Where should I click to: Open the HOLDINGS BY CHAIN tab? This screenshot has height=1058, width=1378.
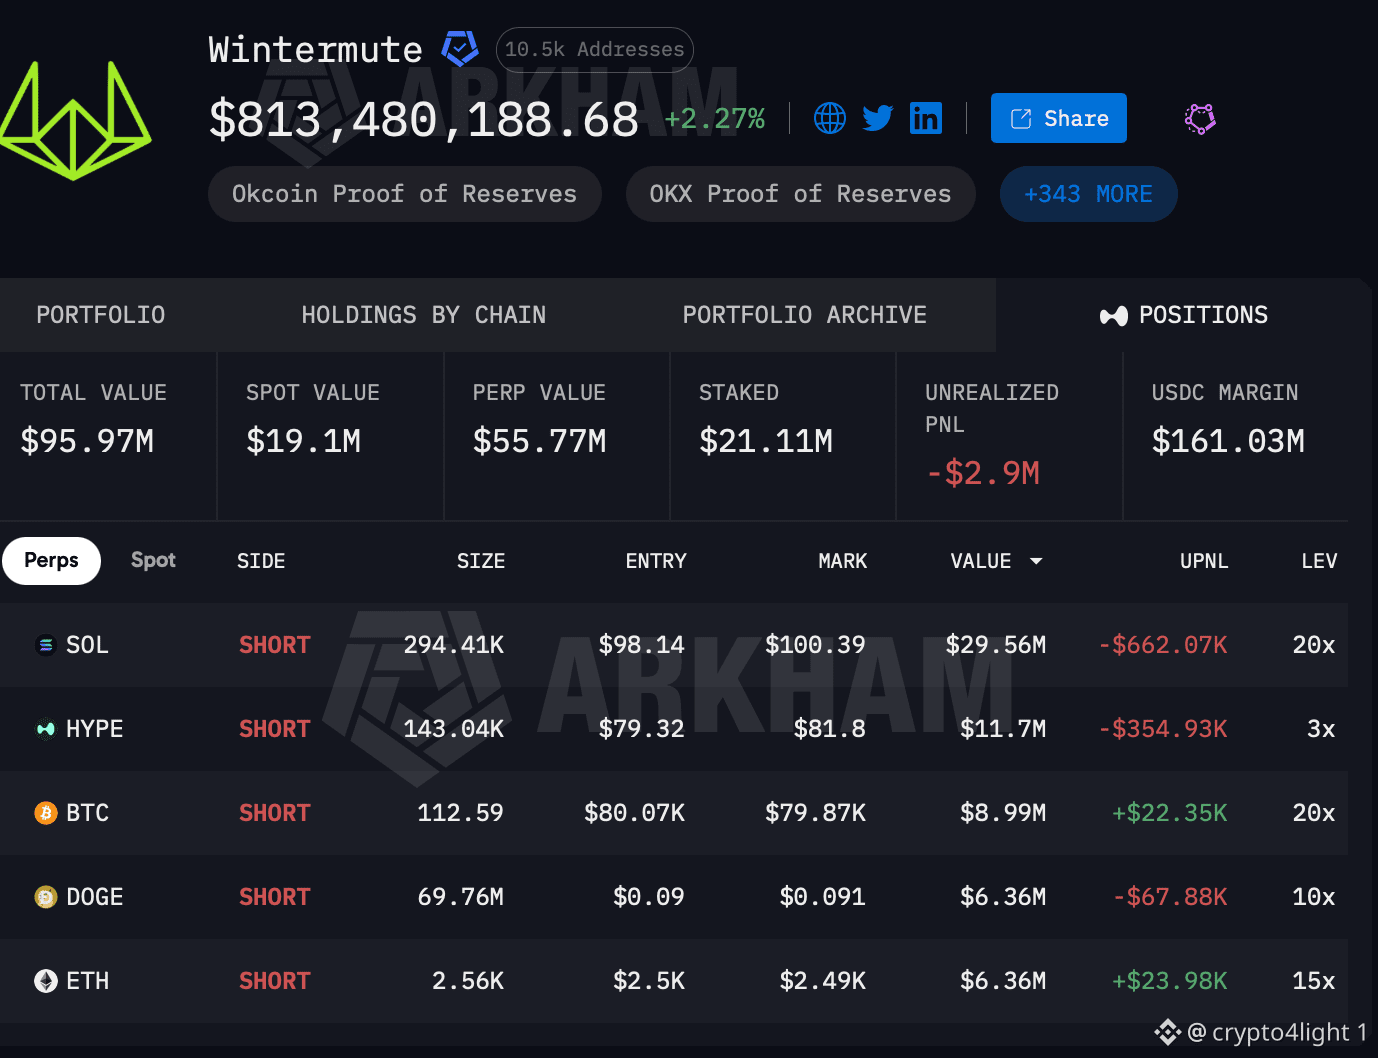coord(424,315)
